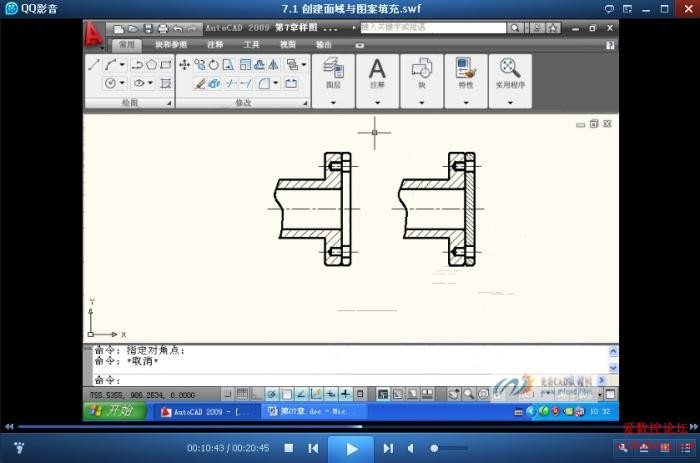Switch to the View (视图) ribbon tab
The width and height of the screenshot is (700, 463).
287,45
